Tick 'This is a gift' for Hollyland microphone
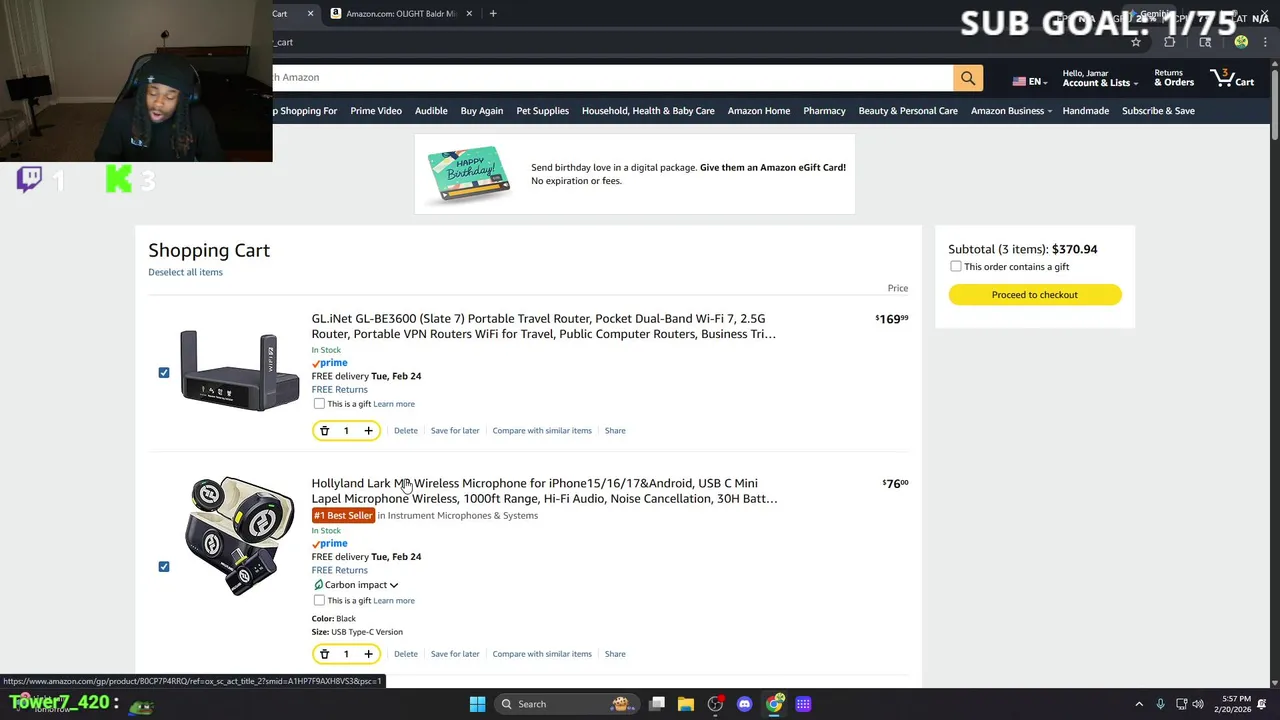This screenshot has width=1280, height=720. pos(319,601)
